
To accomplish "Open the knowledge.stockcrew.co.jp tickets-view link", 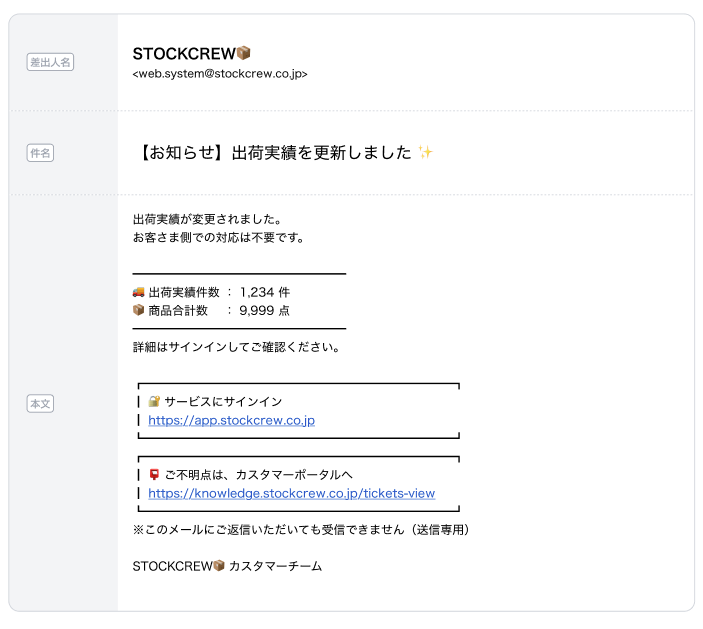I will (x=291, y=493).
